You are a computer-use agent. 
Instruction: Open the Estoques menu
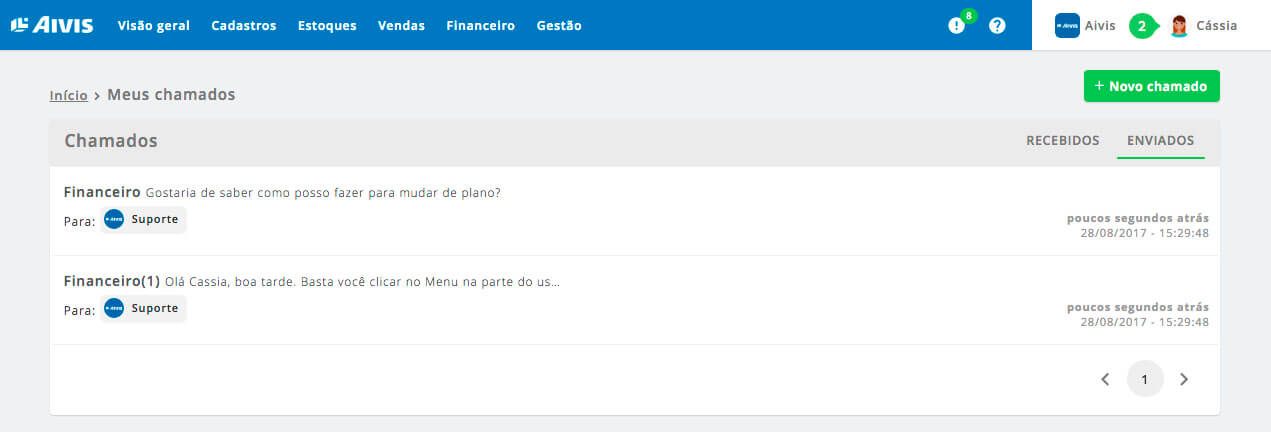point(327,26)
